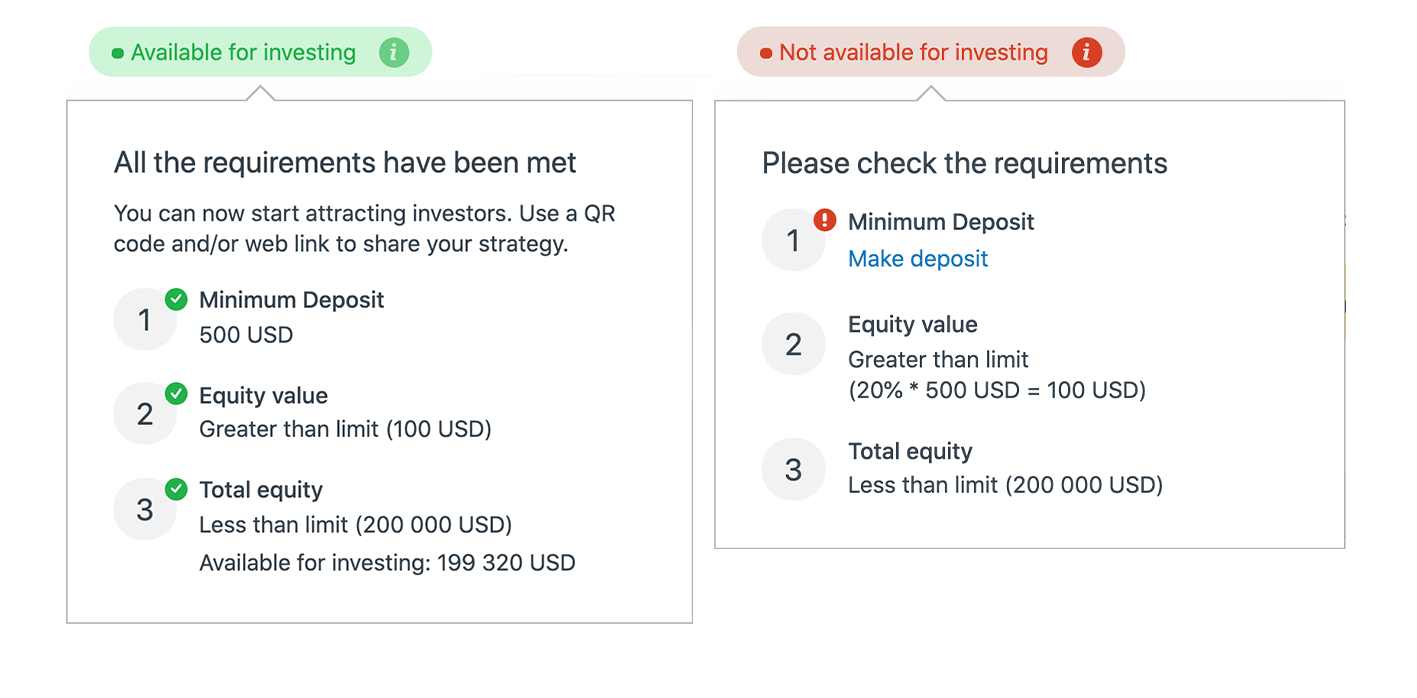
Task: Click step 2 circle in met requirements panel
Action: tap(145, 414)
